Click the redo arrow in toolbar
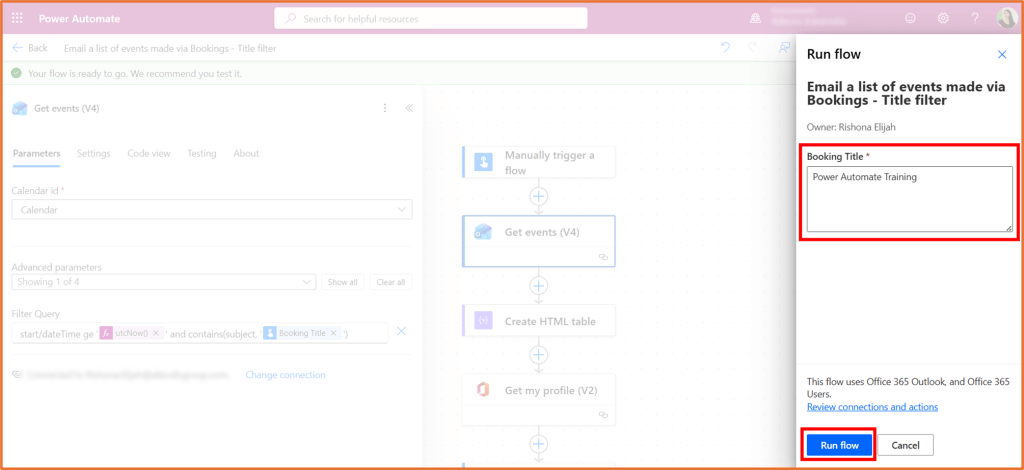Viewport: 1024px width, 470px height. (x=753, y=48)
